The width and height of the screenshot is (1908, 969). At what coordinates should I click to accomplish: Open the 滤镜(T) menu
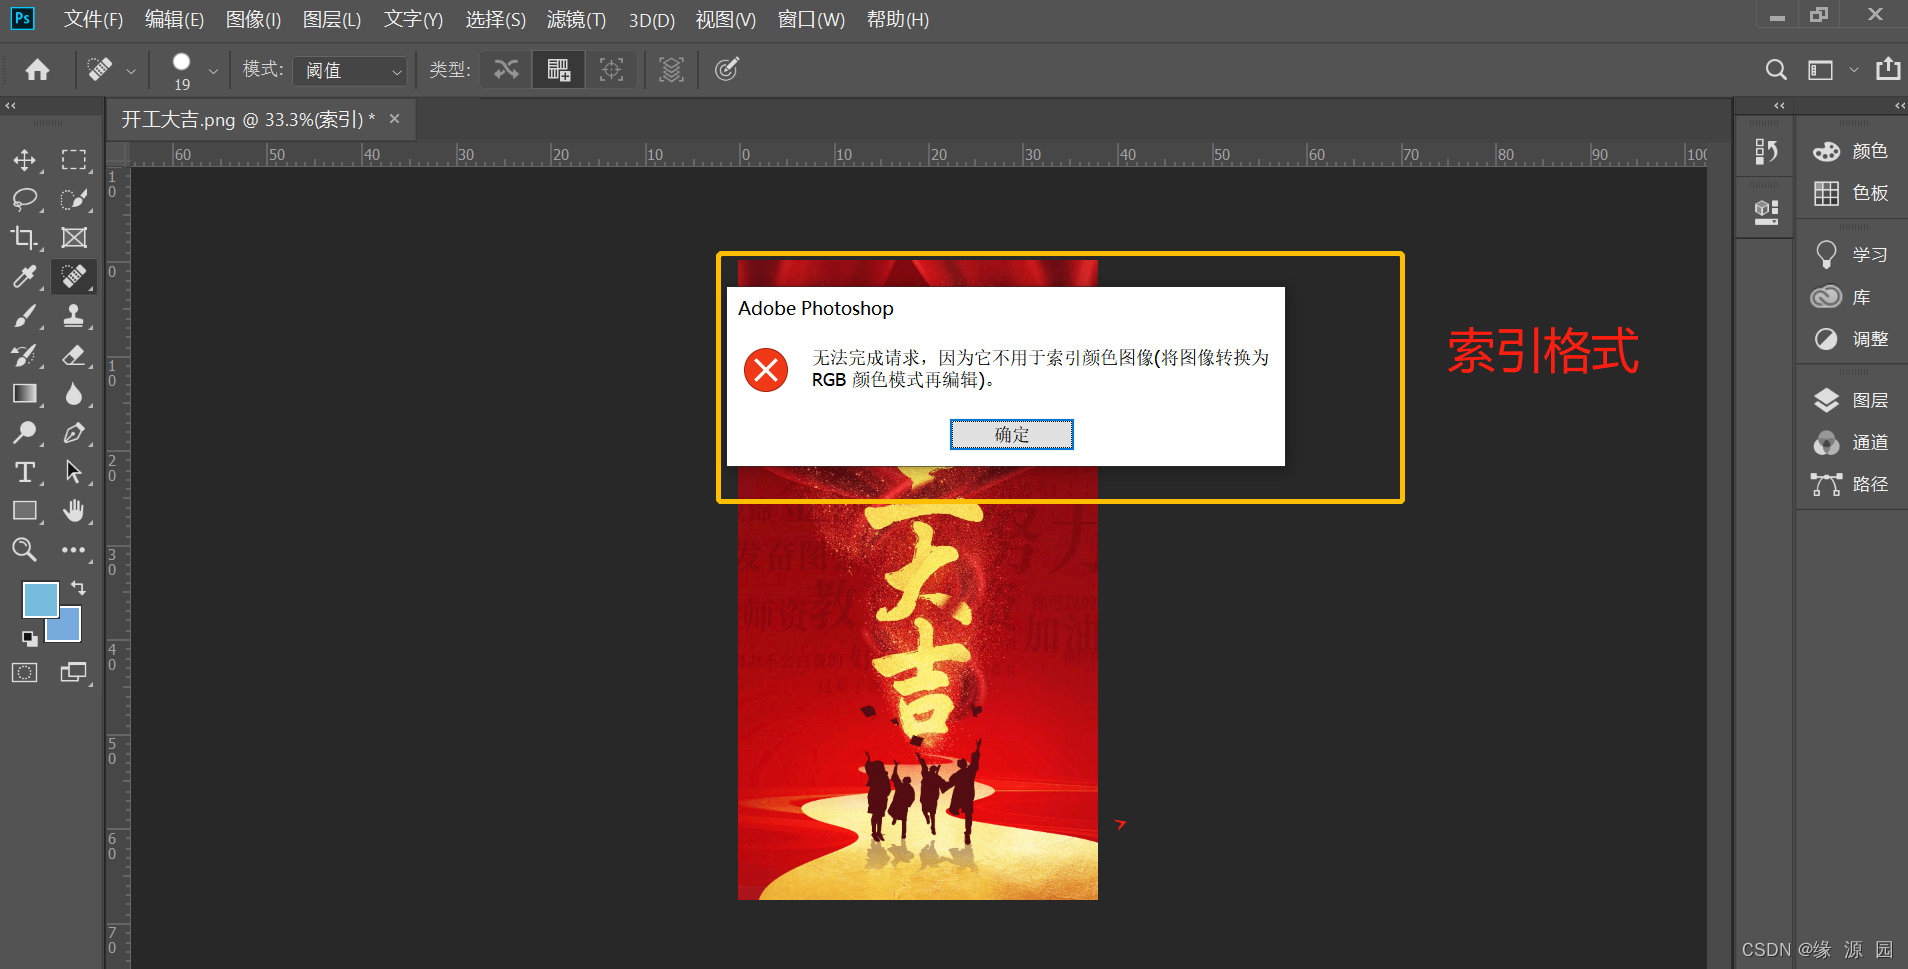point(576,20)
